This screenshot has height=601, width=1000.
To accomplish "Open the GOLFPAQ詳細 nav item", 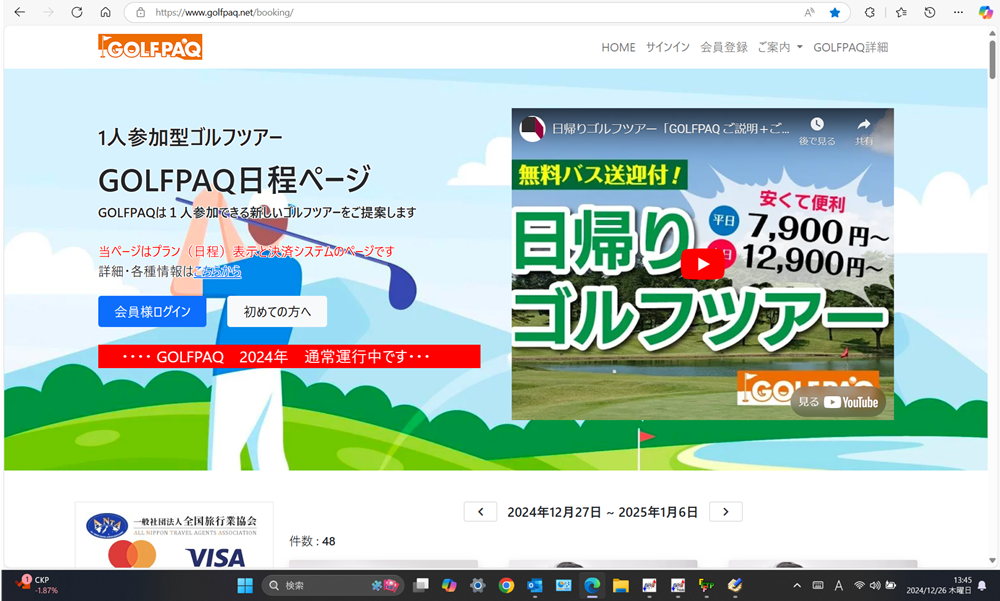I will [x=851, y=47].
